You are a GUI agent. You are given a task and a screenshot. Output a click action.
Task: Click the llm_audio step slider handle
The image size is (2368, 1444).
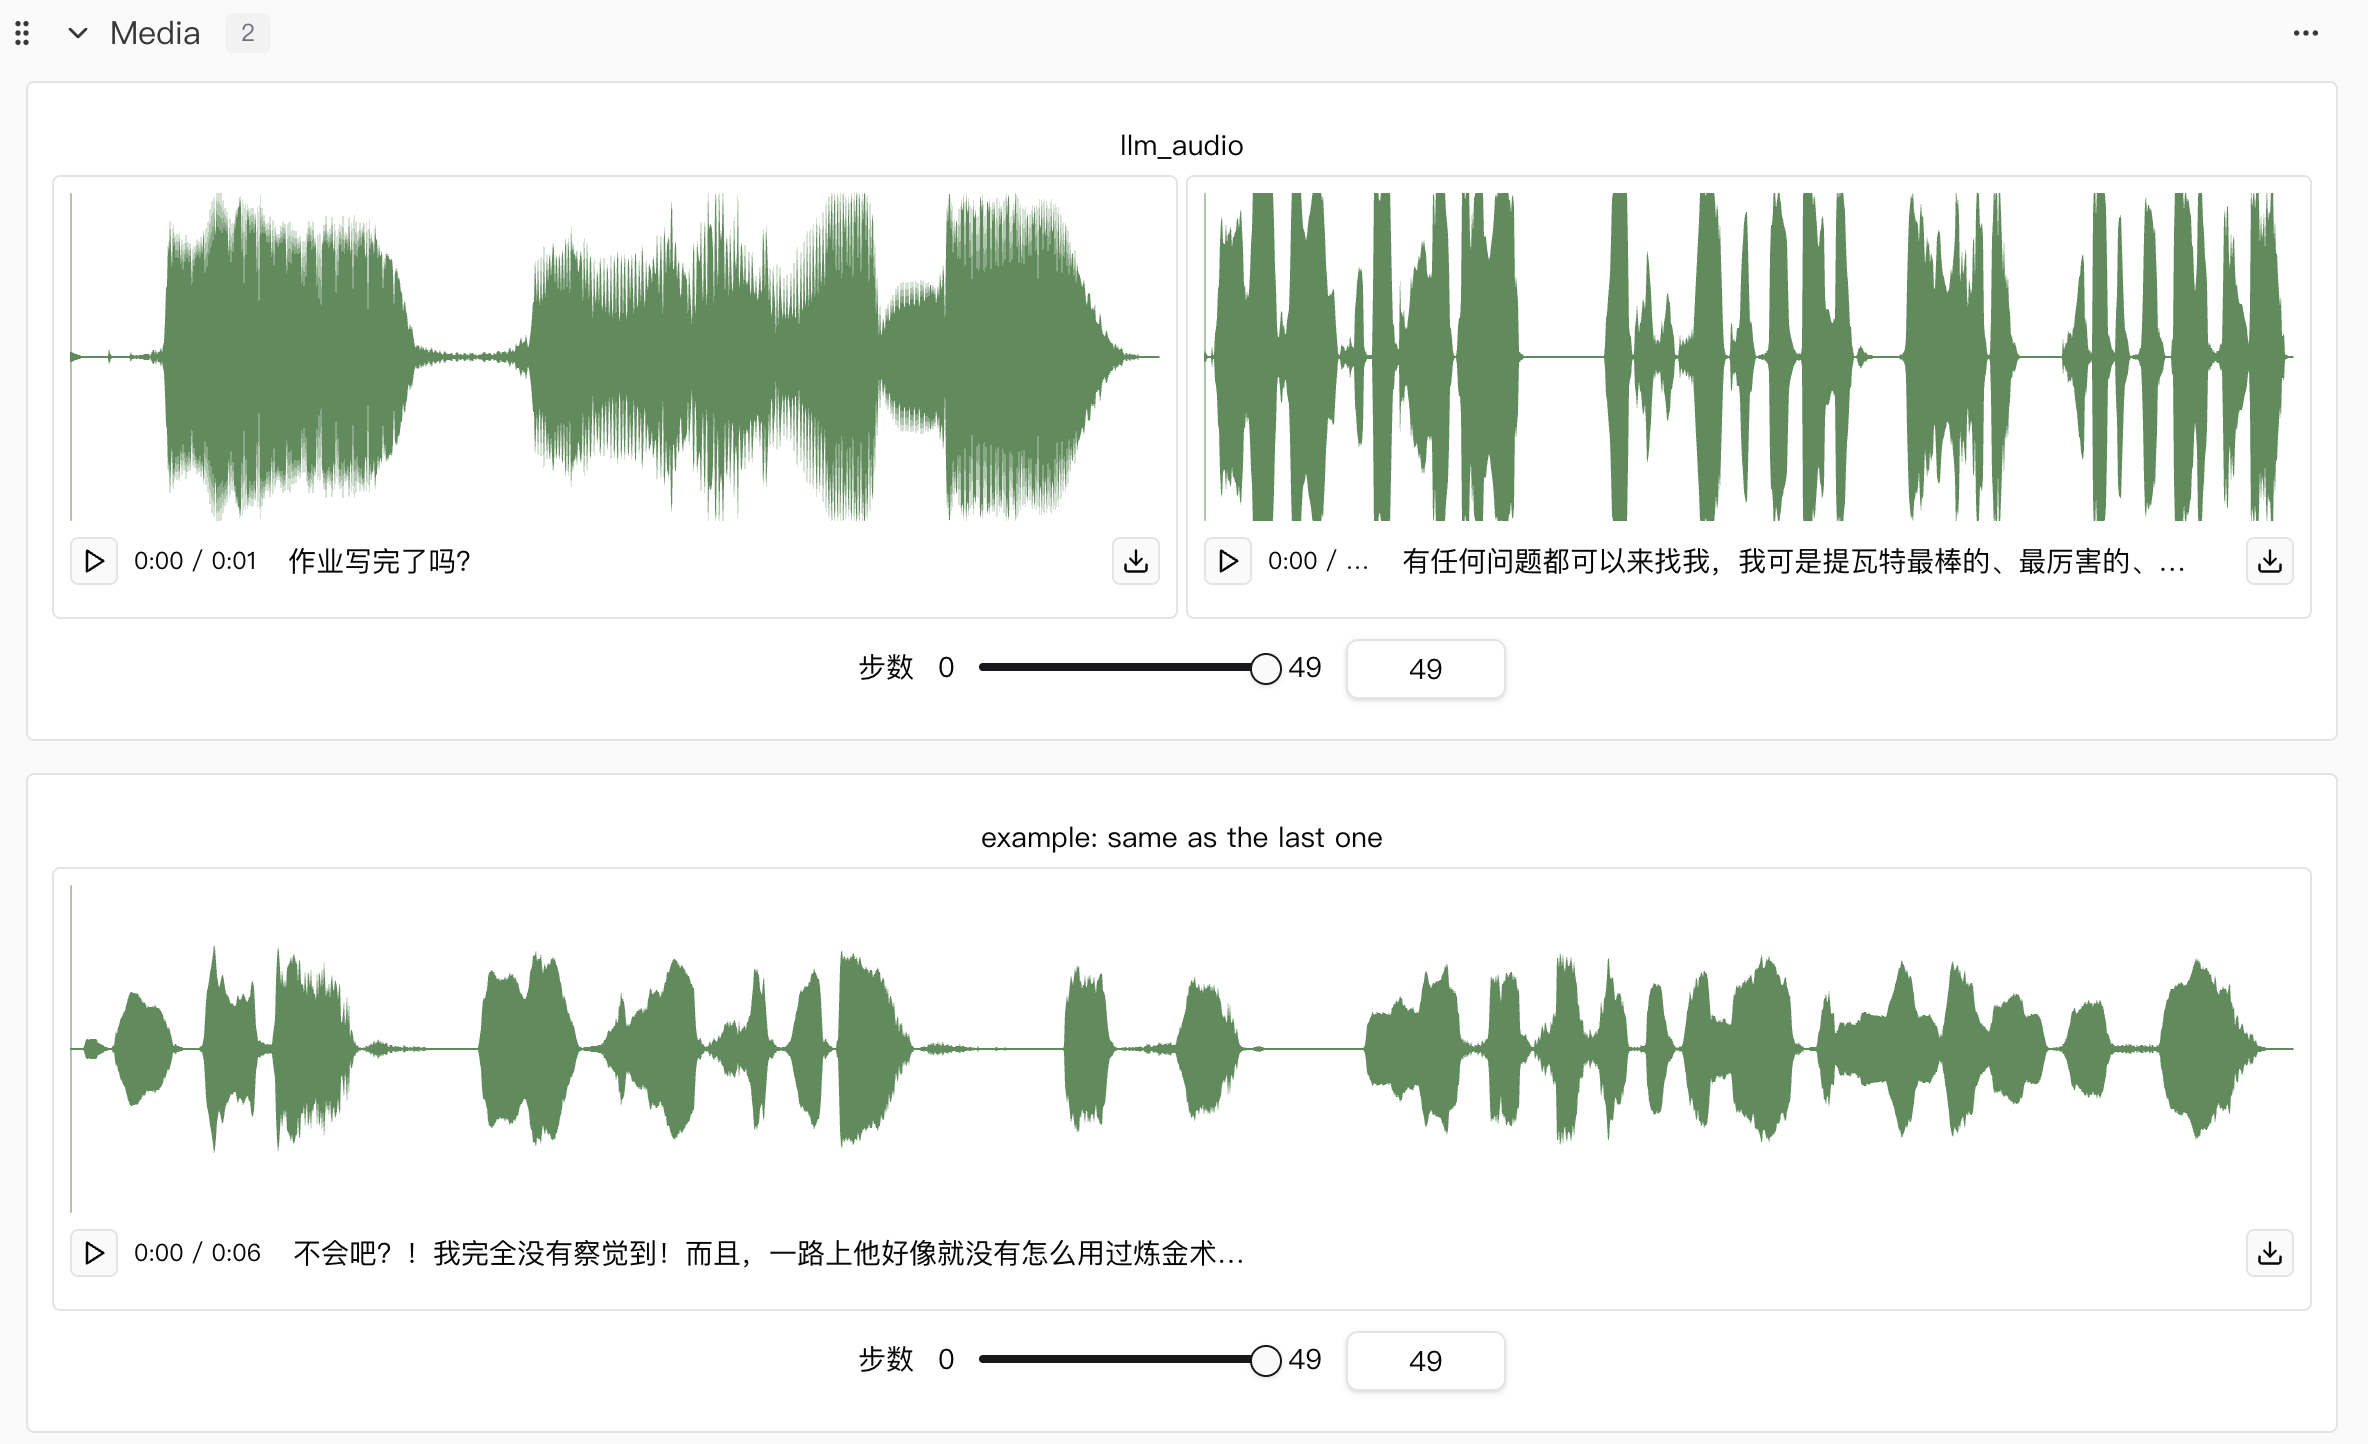(1265, 668)
